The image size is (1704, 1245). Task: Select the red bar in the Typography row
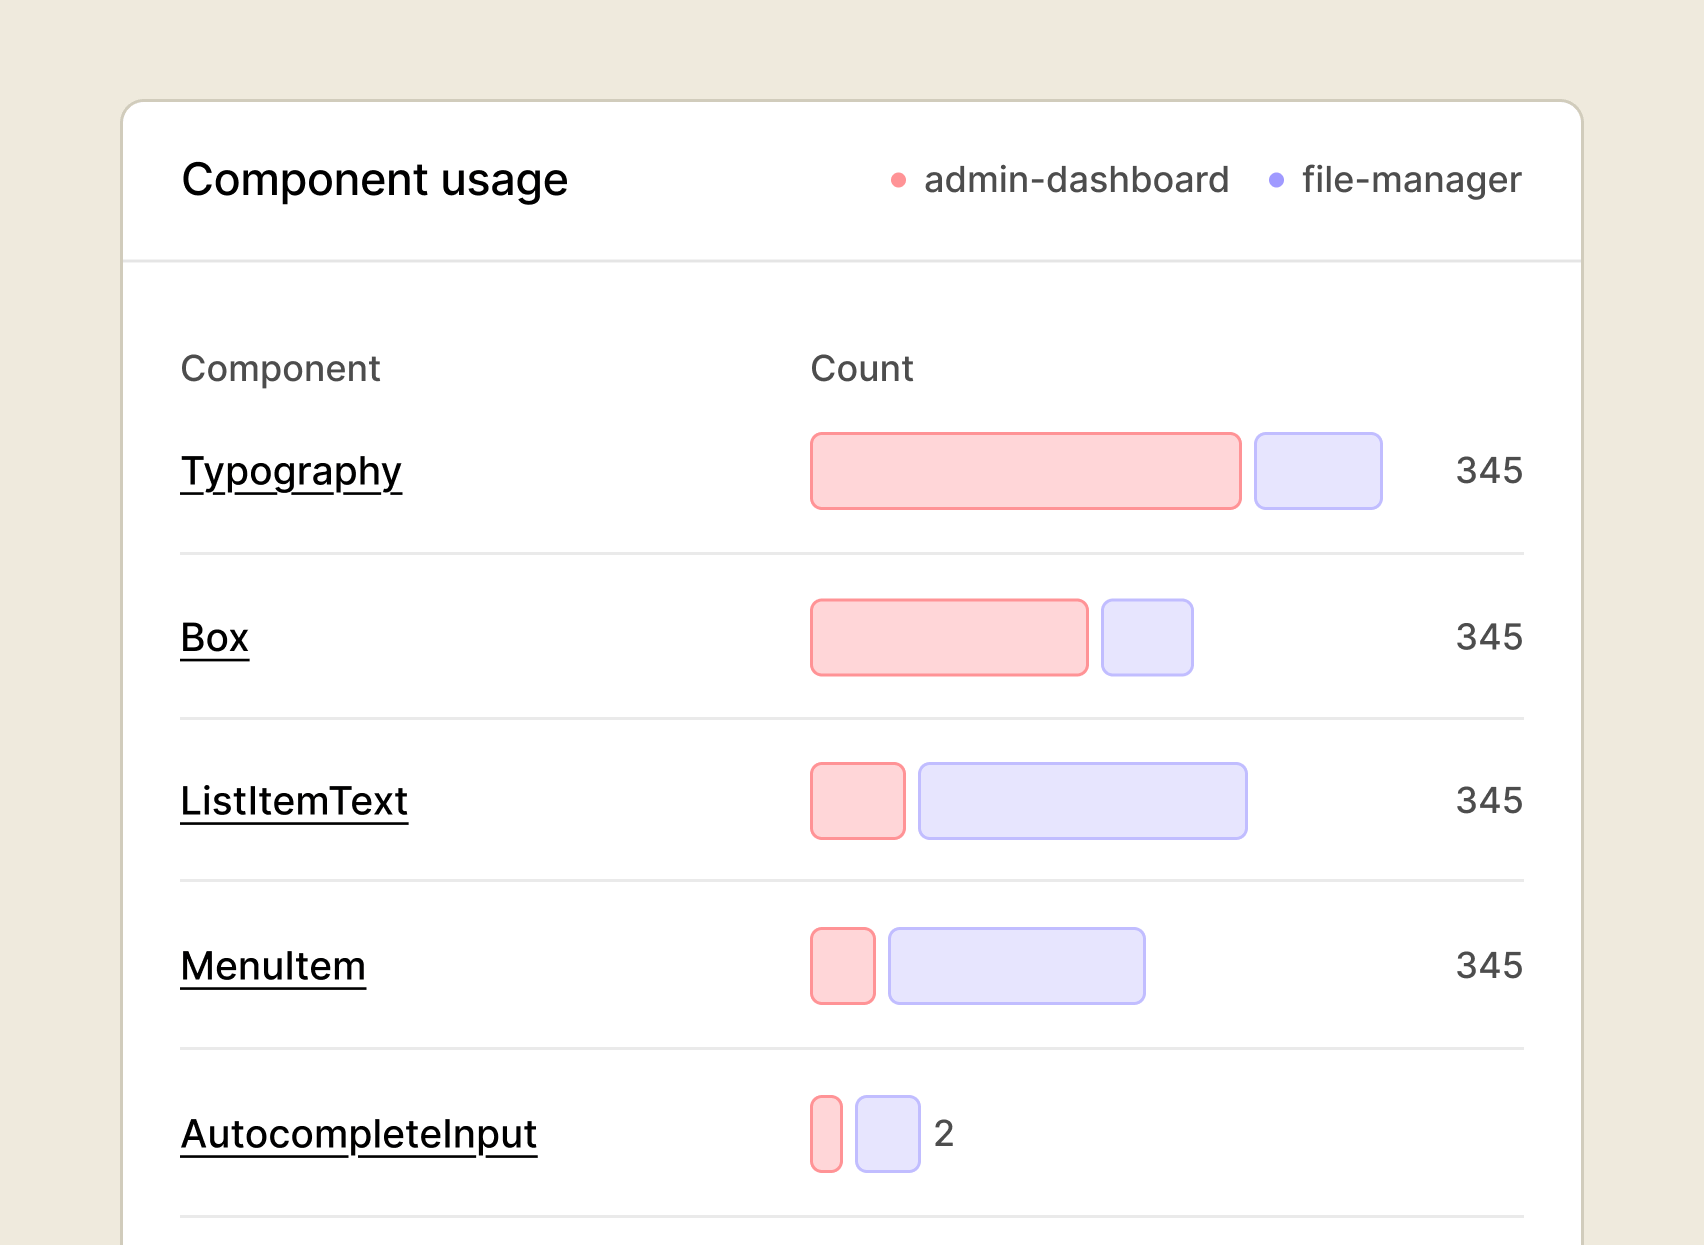click(1024, 471)
